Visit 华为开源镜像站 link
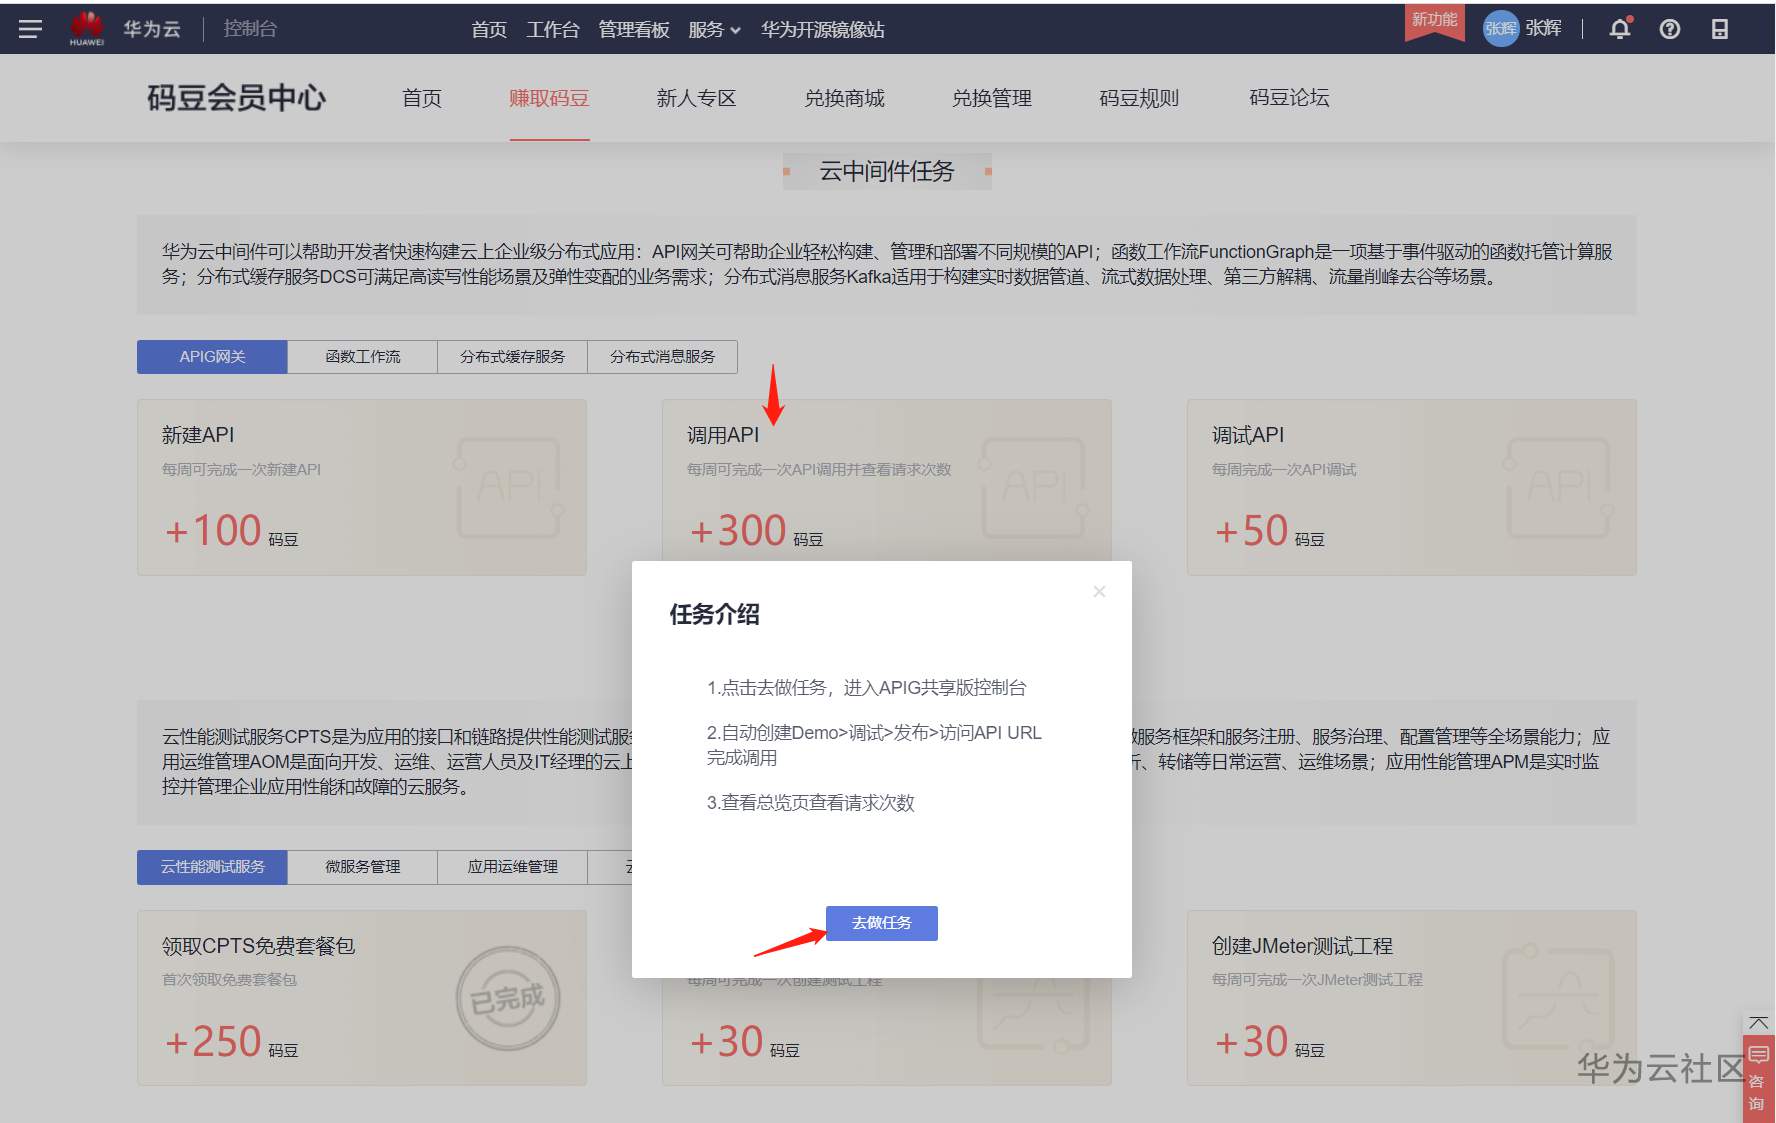This screenshot has width=1776, height=1123. (823, 30)
